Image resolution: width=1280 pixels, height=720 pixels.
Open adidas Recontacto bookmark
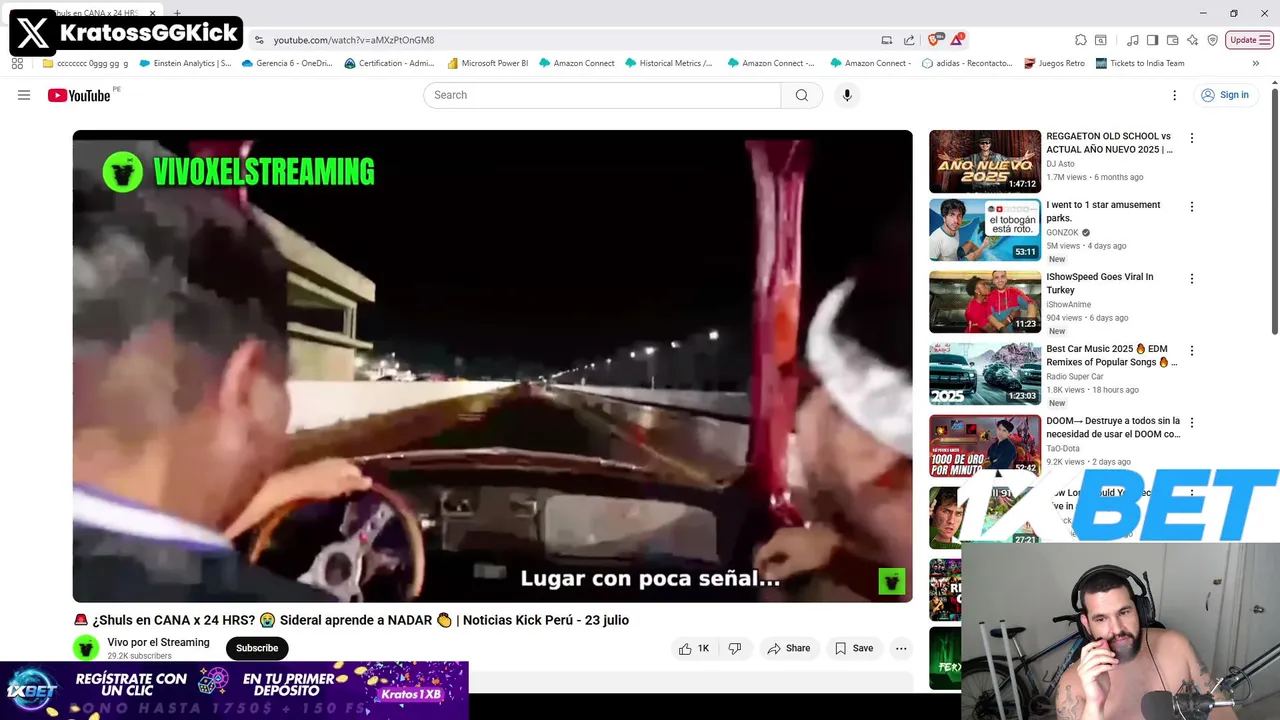pos(967,63)
